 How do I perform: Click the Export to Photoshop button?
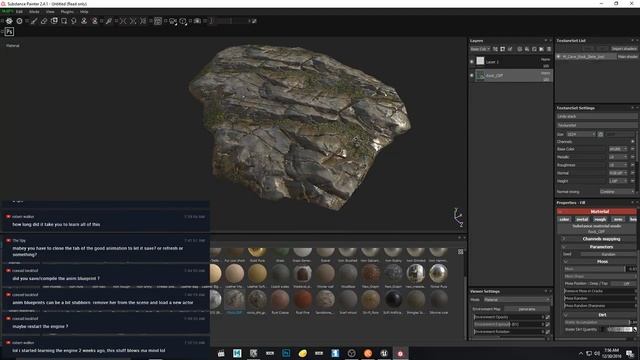click(9, 32)
